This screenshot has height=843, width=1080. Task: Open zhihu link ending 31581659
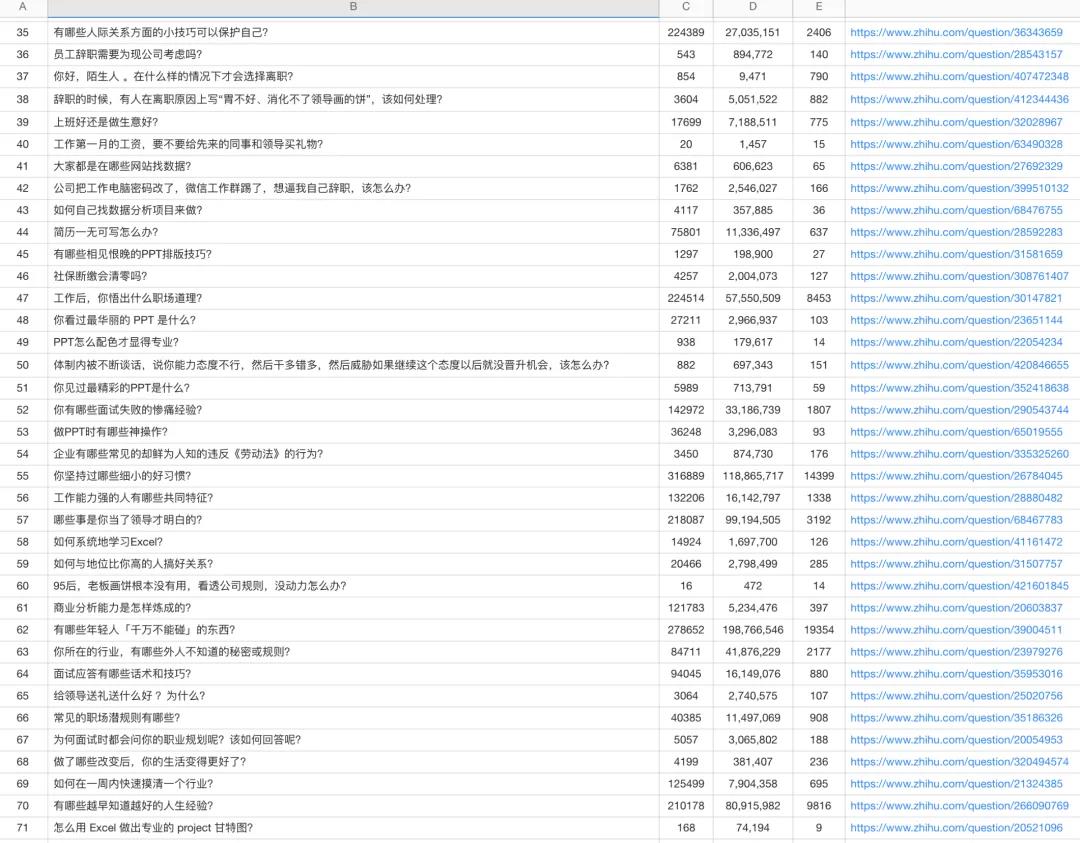click(956, 254)
